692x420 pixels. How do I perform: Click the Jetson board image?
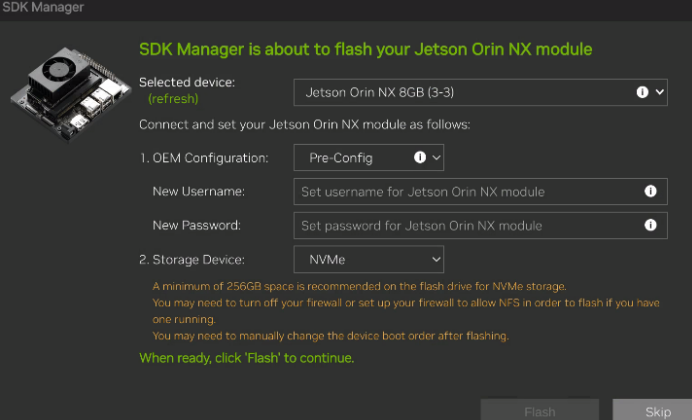tap(71, 93)
